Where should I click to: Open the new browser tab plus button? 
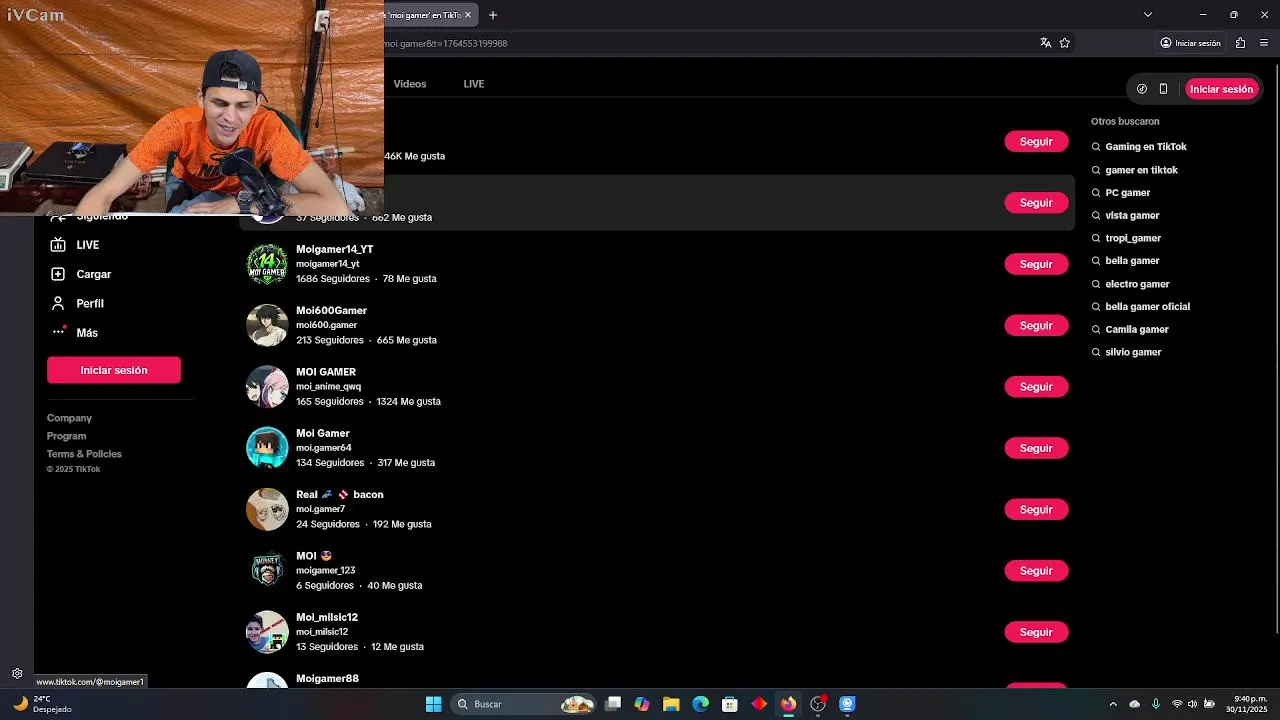(x=493, y=15)
